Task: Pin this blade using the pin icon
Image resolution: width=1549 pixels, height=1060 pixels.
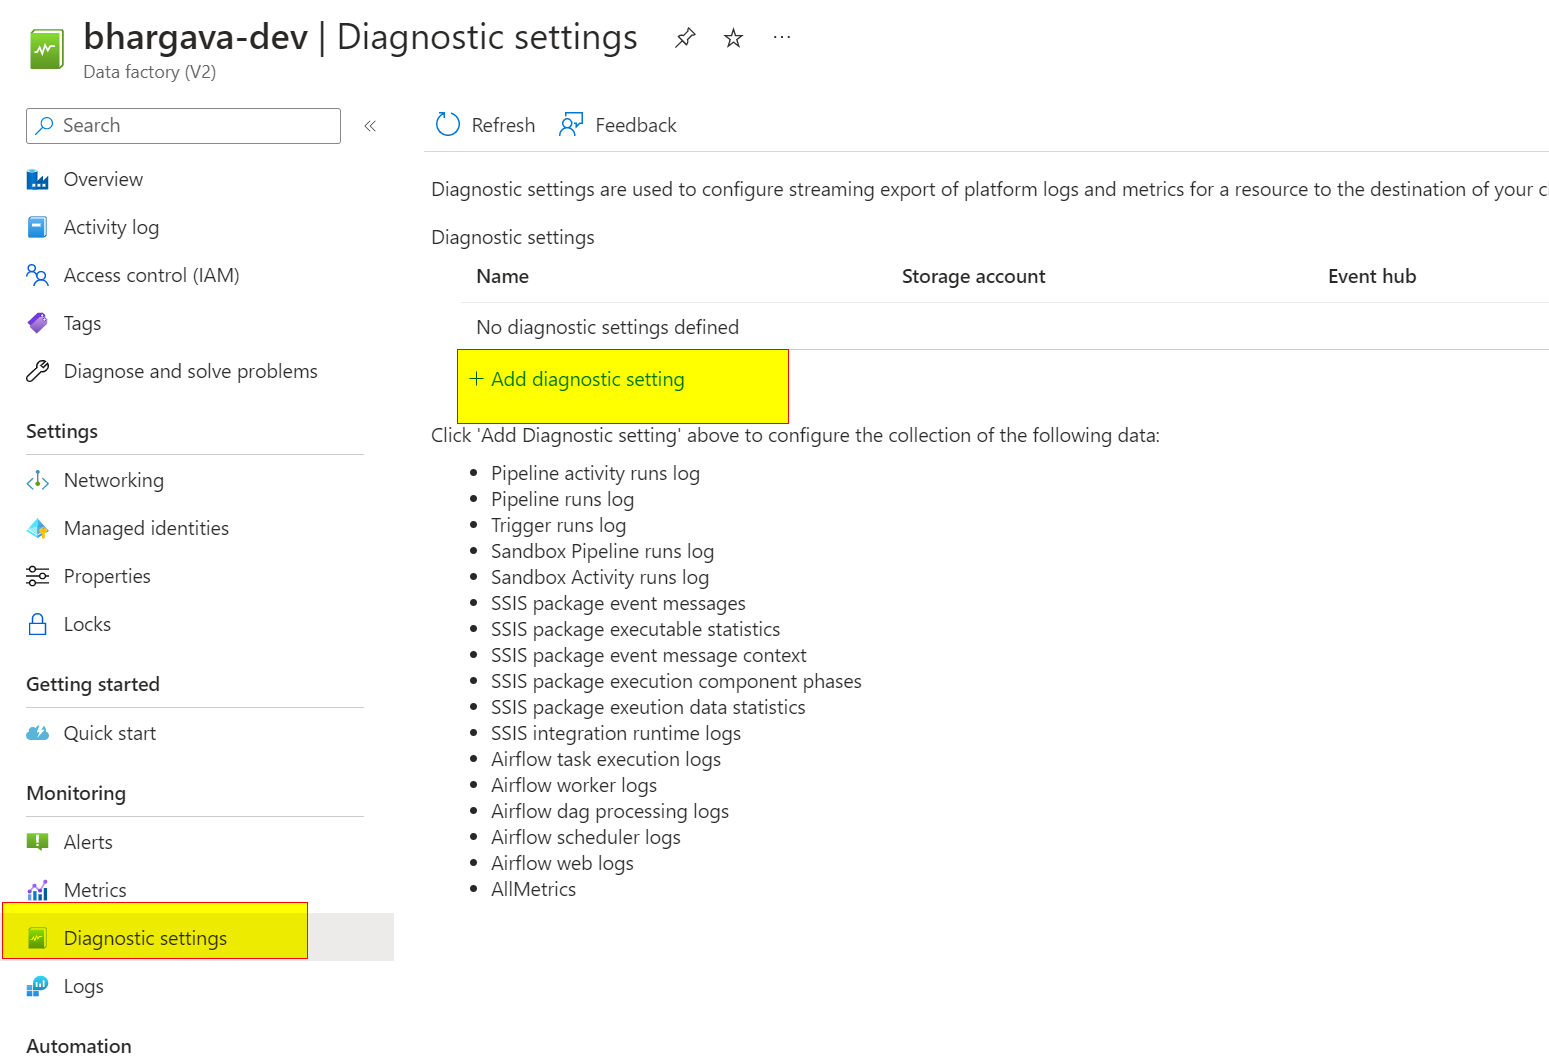Action: 685,38
